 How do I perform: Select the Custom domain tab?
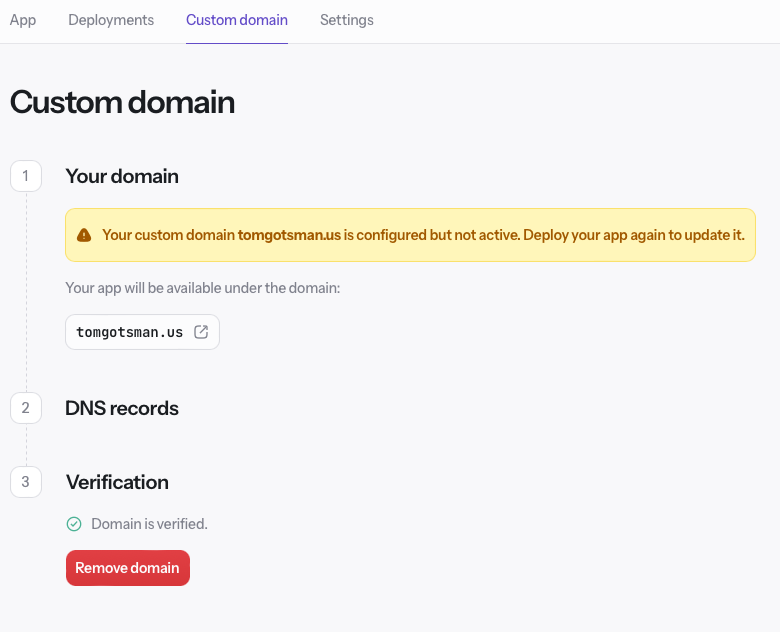coord(236,20)
